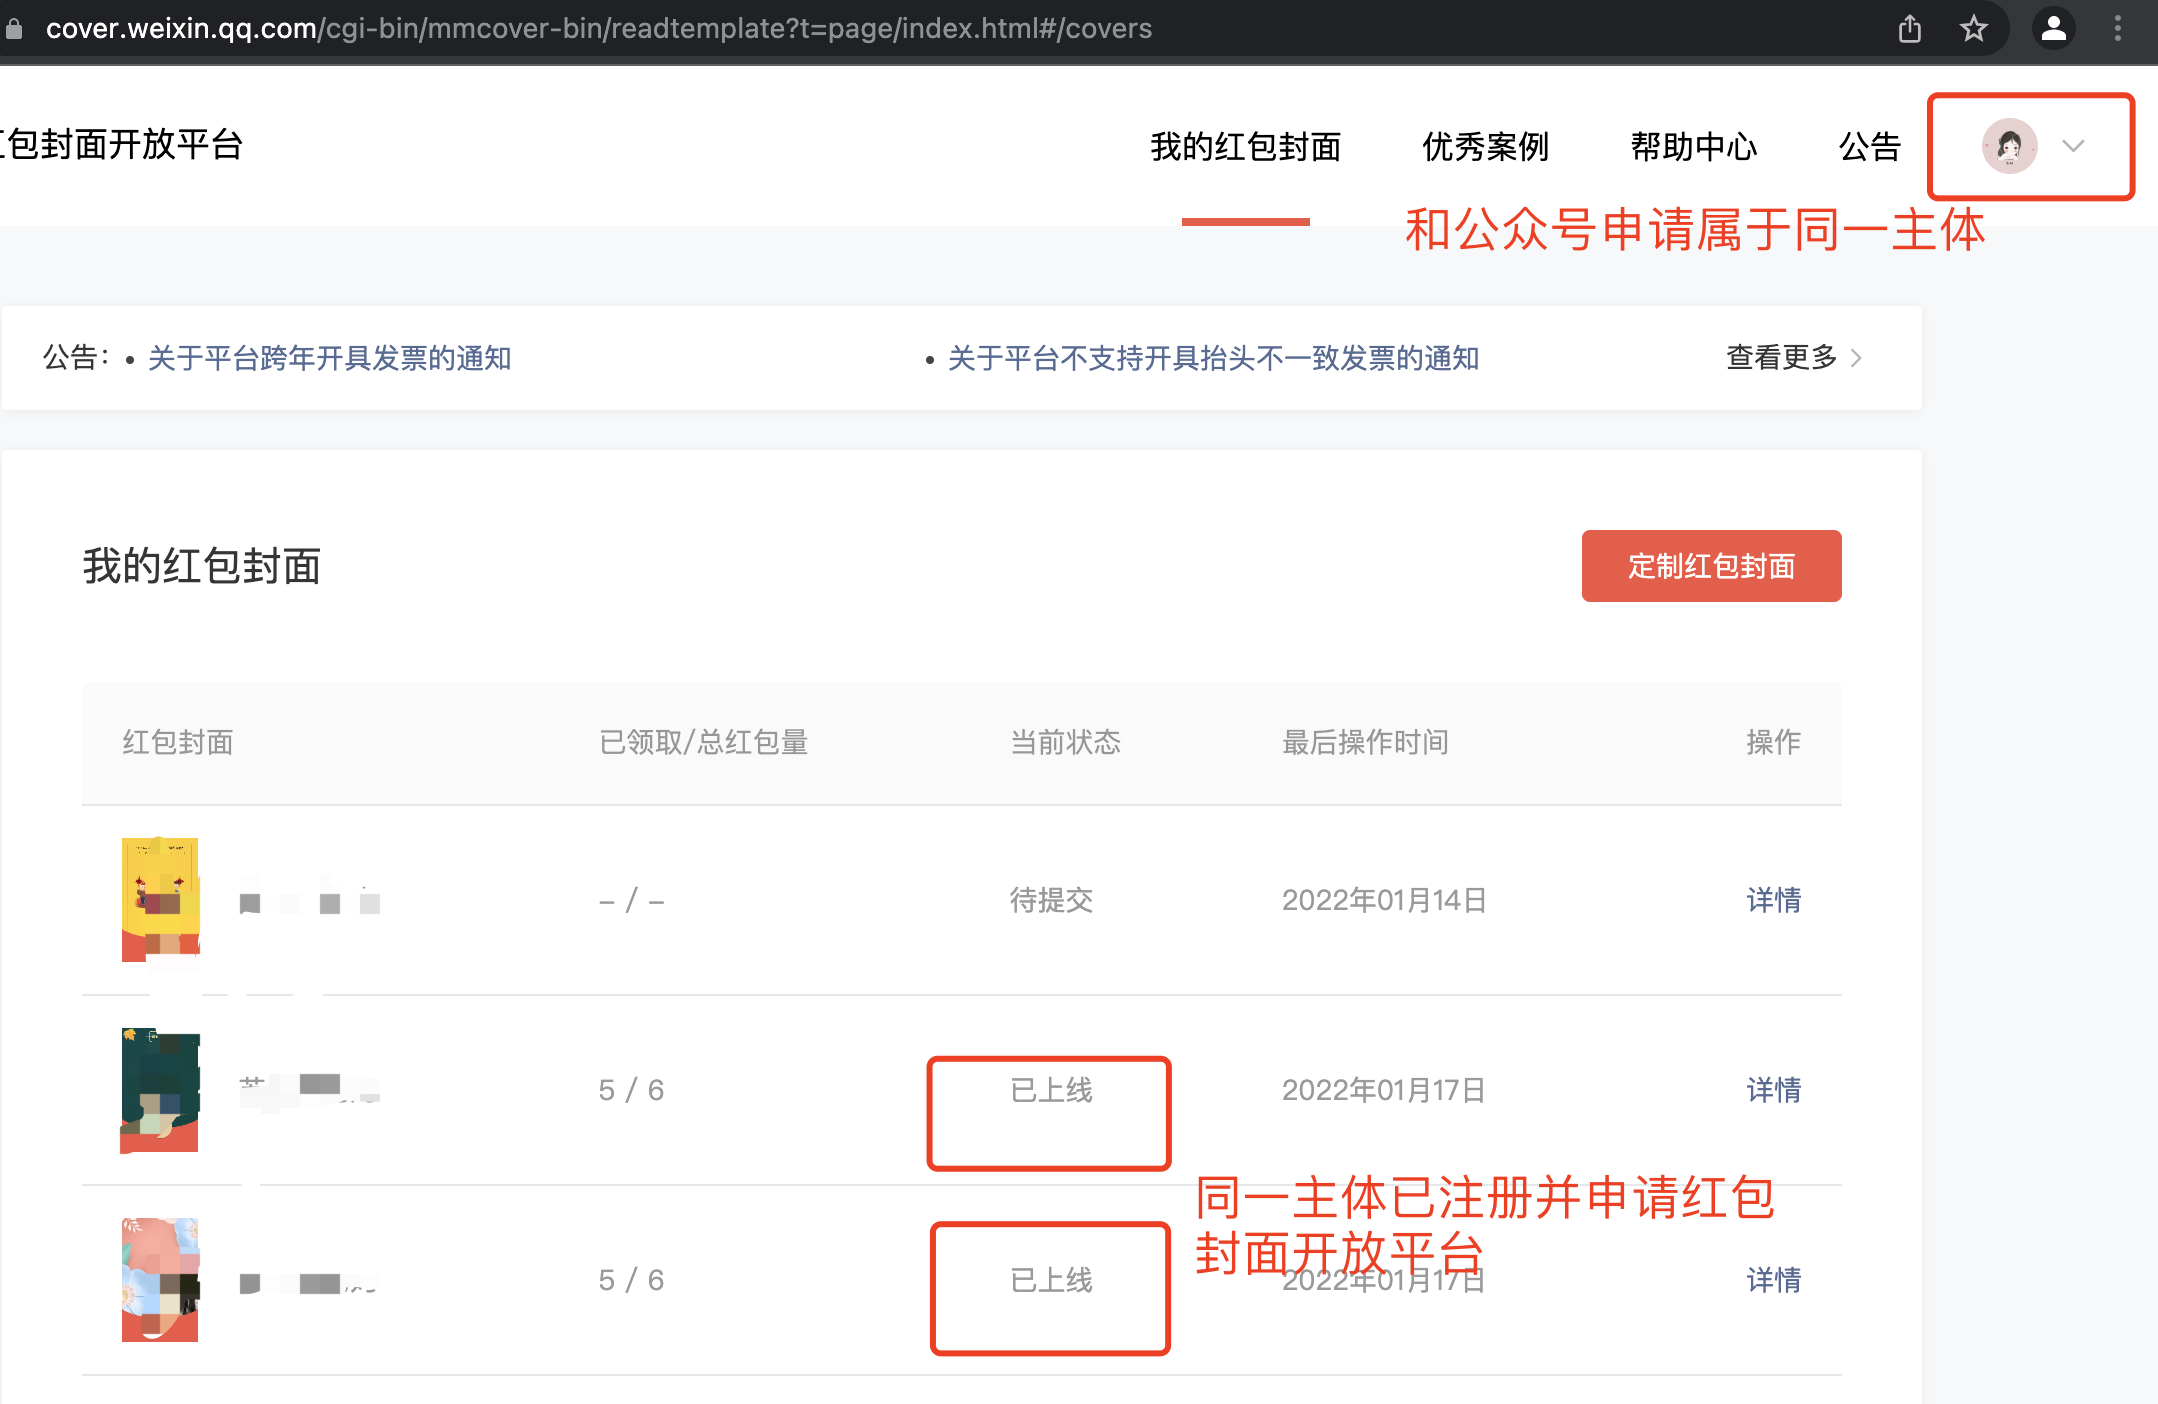Image resolution: width=2158 pixels, height=1404 pixels.
Task: Open the 公告 nav item
Action: coord(1869,147)
